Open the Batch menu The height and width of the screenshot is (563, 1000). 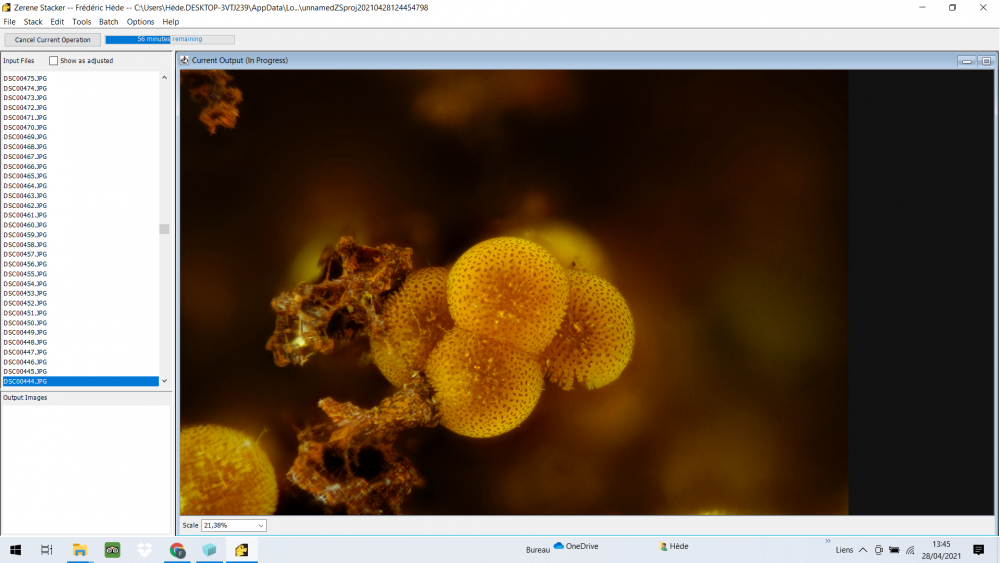108,21
